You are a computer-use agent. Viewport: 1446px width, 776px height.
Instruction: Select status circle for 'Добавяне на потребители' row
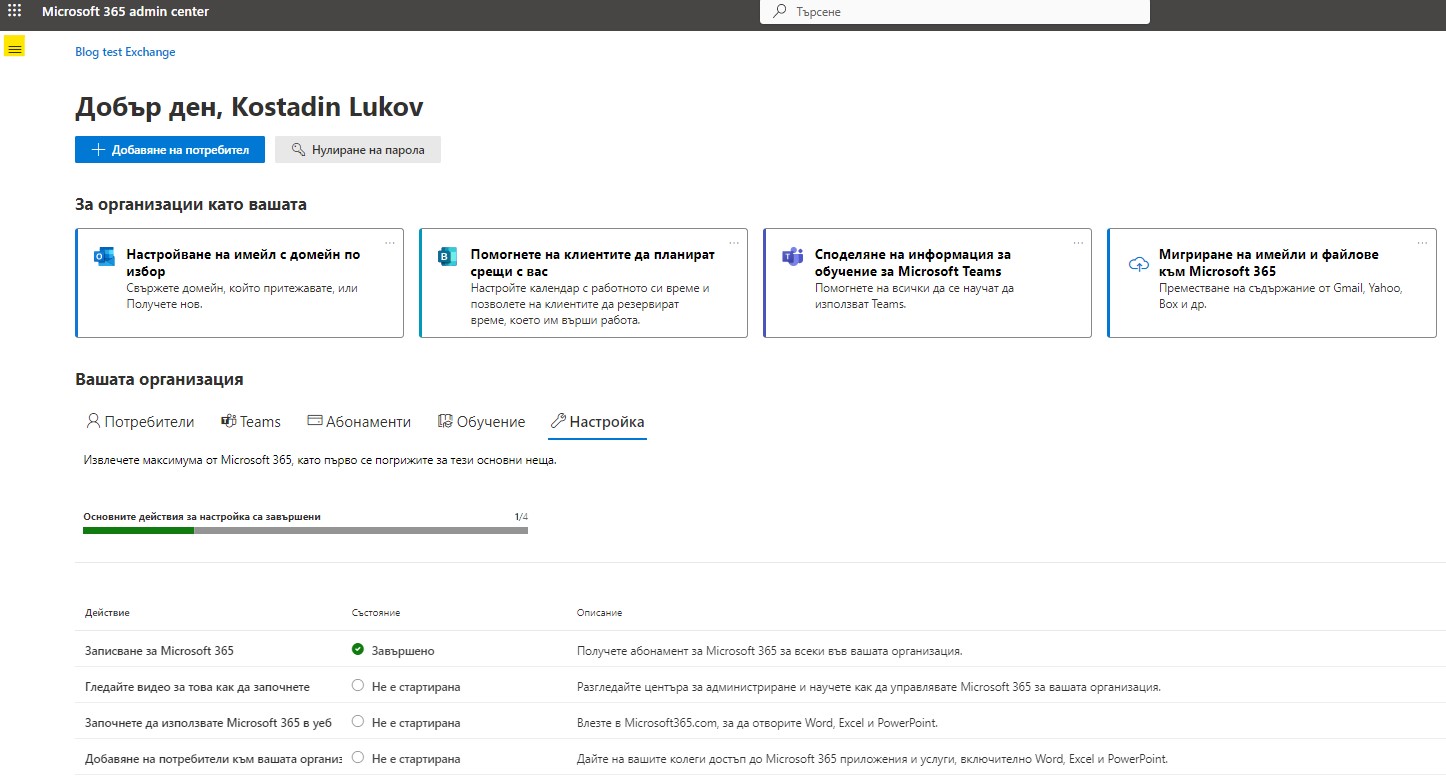(358, 758)
